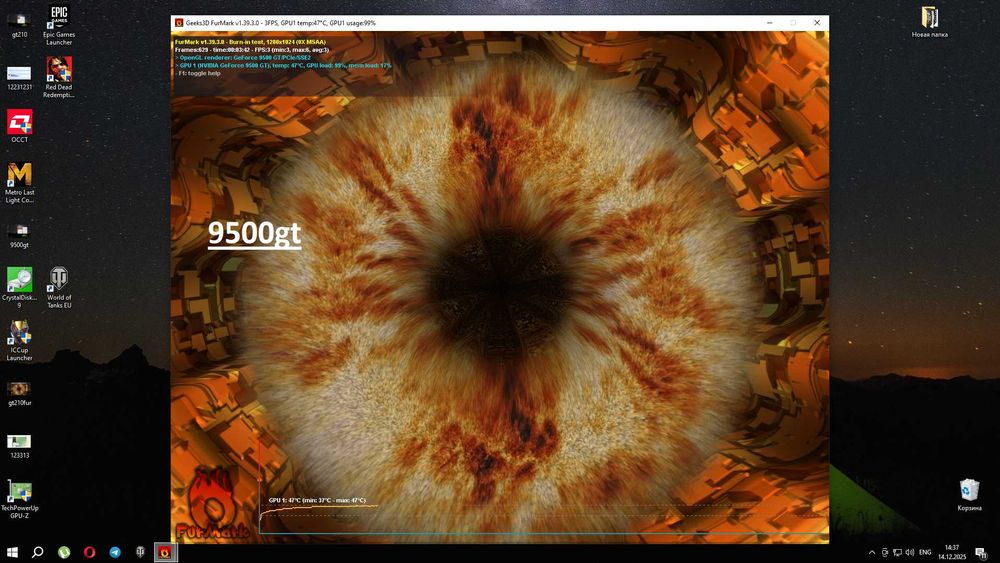Click the OpenGL renderer info line
This screenshot has width=1000, height=563.
(243, 57)
